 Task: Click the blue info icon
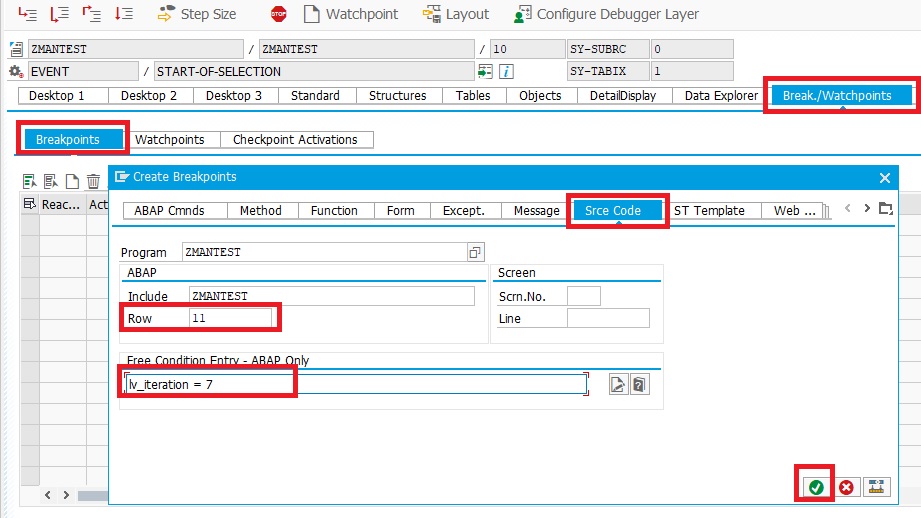(x=506, y=72)
